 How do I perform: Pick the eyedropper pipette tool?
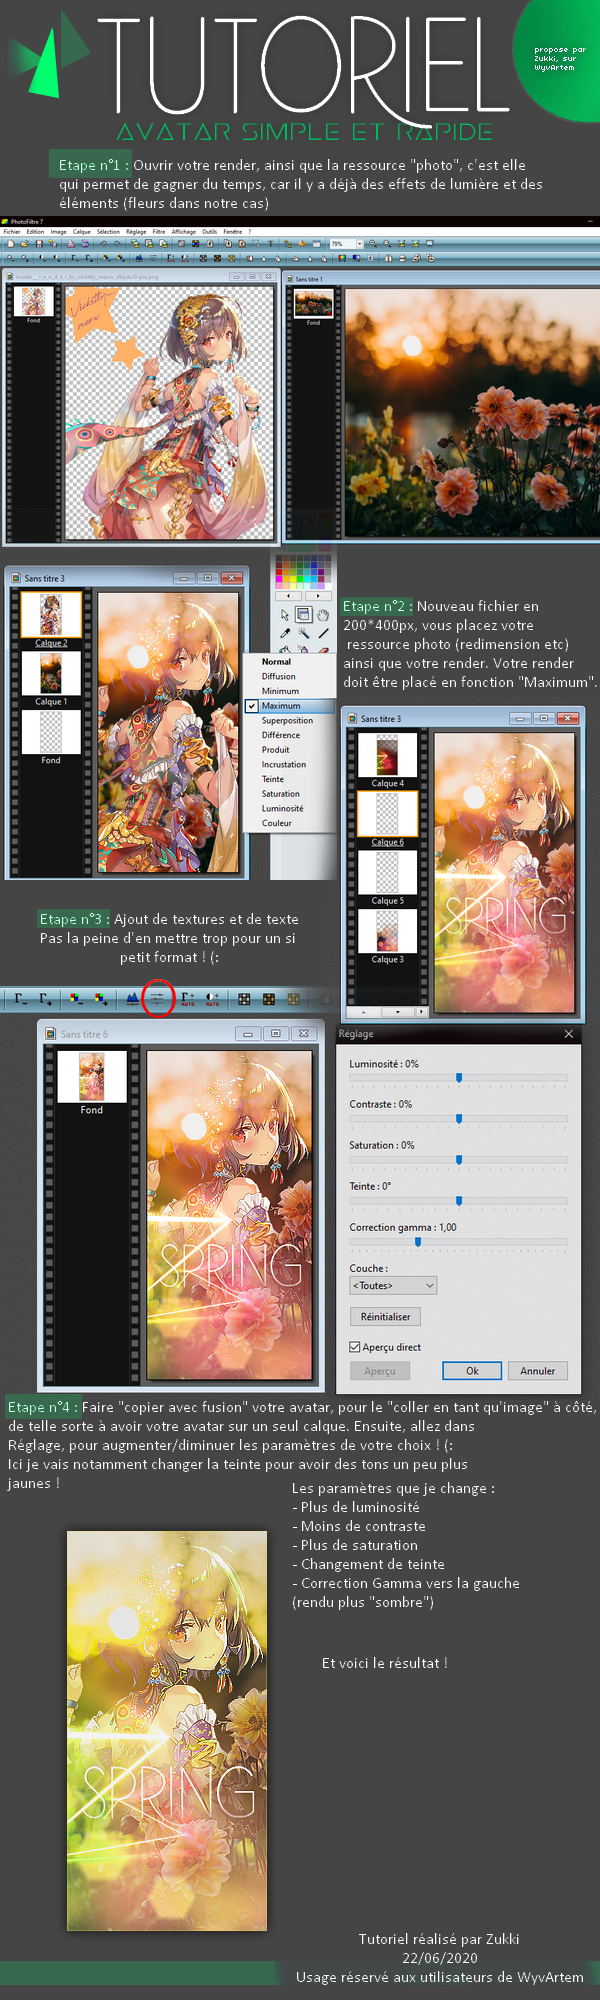[x=285, y=633]
